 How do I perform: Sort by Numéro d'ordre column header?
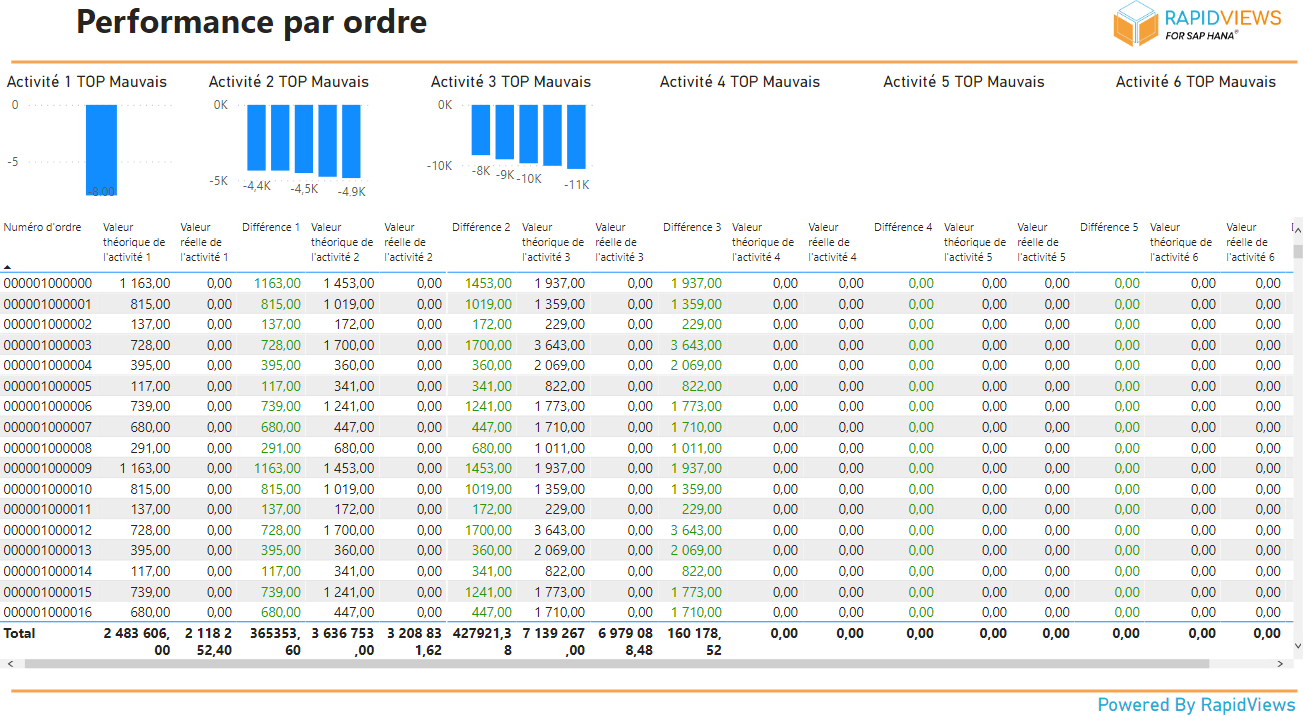[x=42, y=228]
